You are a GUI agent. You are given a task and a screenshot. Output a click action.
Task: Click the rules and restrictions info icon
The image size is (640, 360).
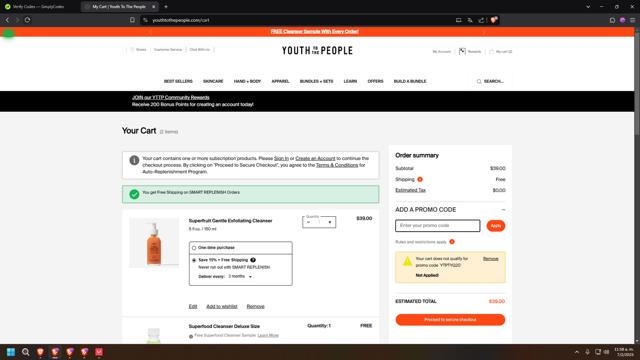(452, 242)
